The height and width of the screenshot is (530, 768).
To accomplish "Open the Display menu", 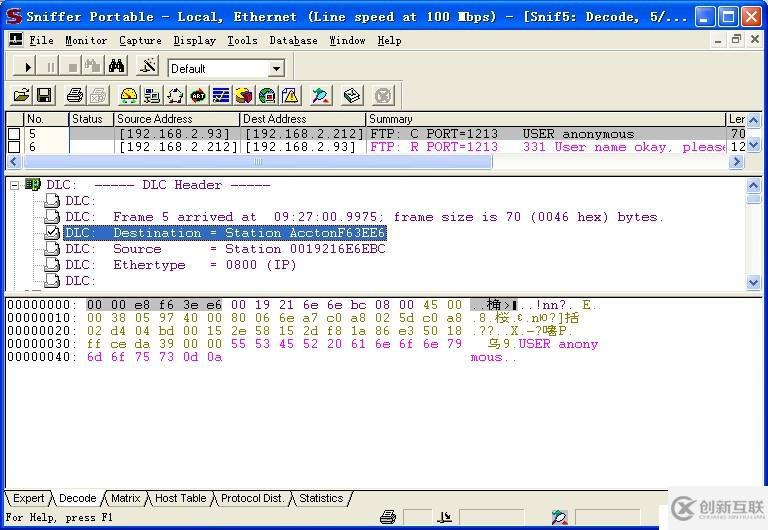I will [x=194, y=41].
